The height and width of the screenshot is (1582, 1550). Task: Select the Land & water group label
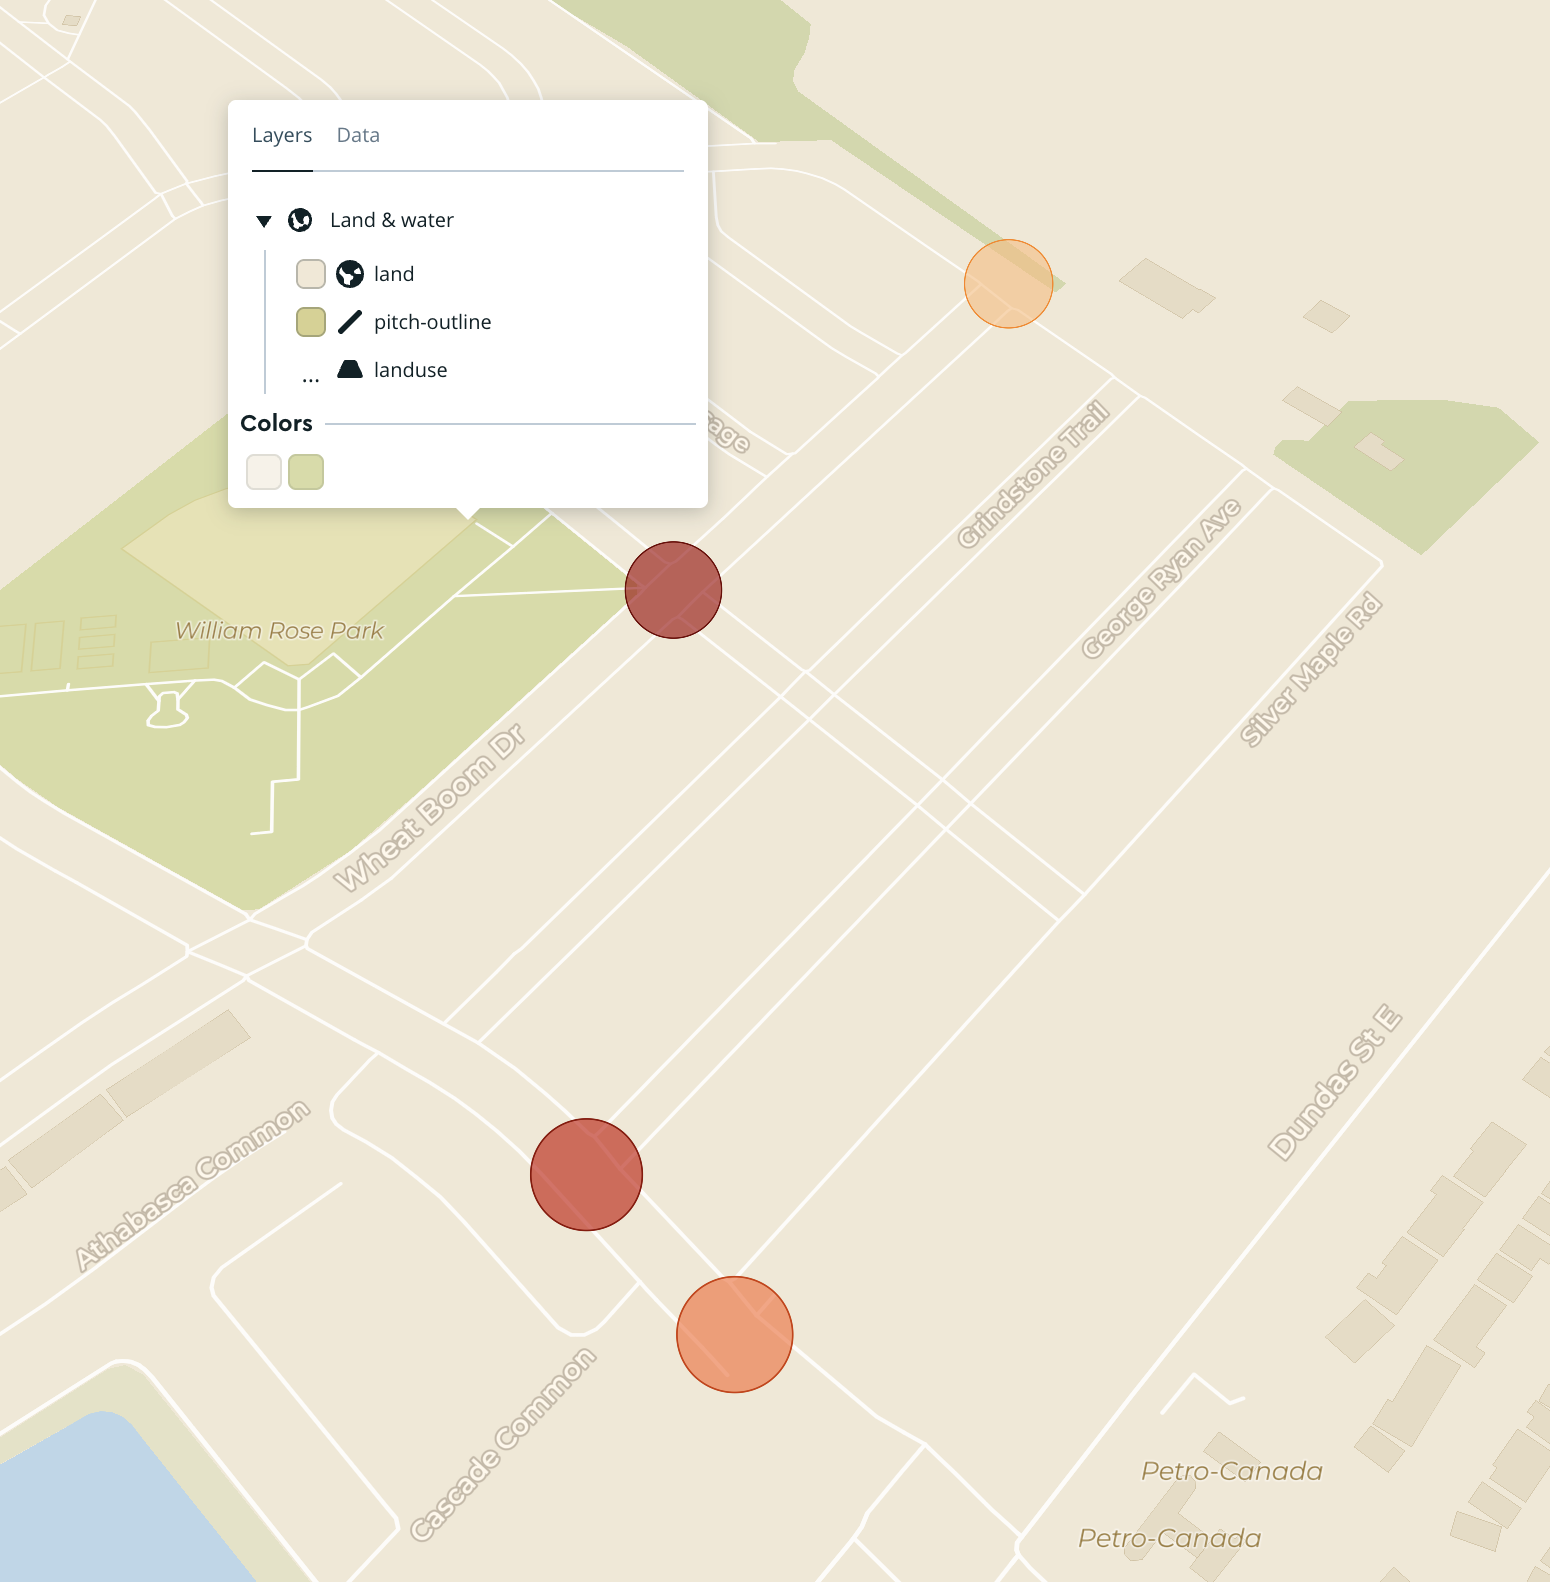point(392,220)
